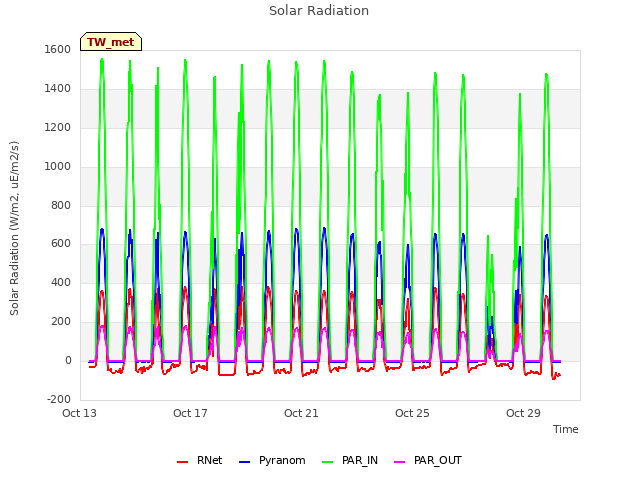
Task: Click the Solar Radiation chart title
Action: pyautogui.click(x=319, y=11)
